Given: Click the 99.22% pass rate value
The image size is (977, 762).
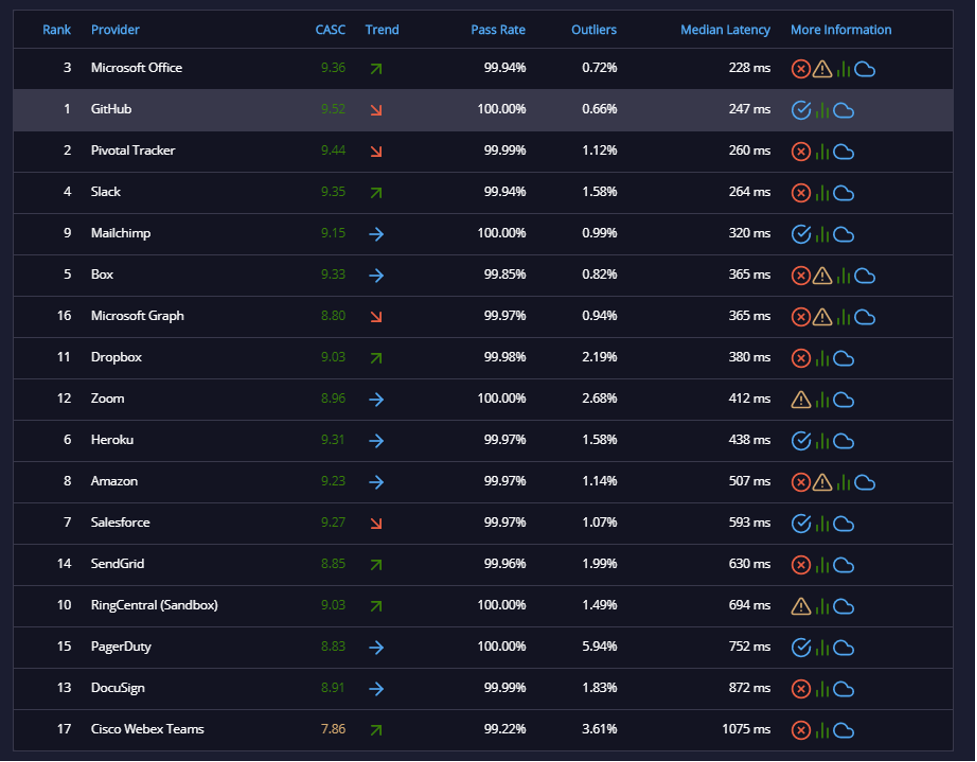Looking at the screenshot, I should point(505,729).
